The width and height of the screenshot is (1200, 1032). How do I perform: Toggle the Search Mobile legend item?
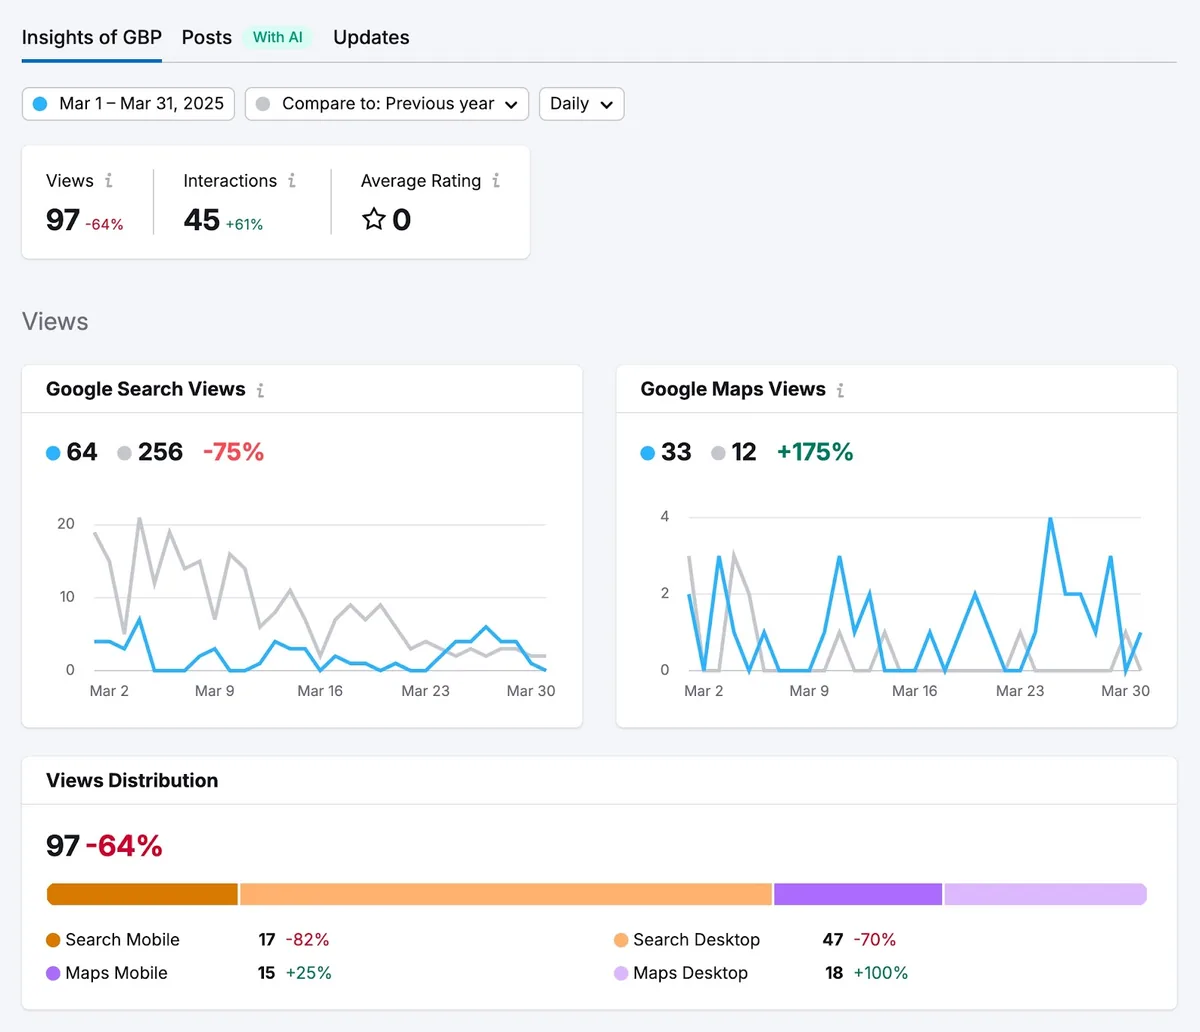pyautogui.click(x=113, y=940)
